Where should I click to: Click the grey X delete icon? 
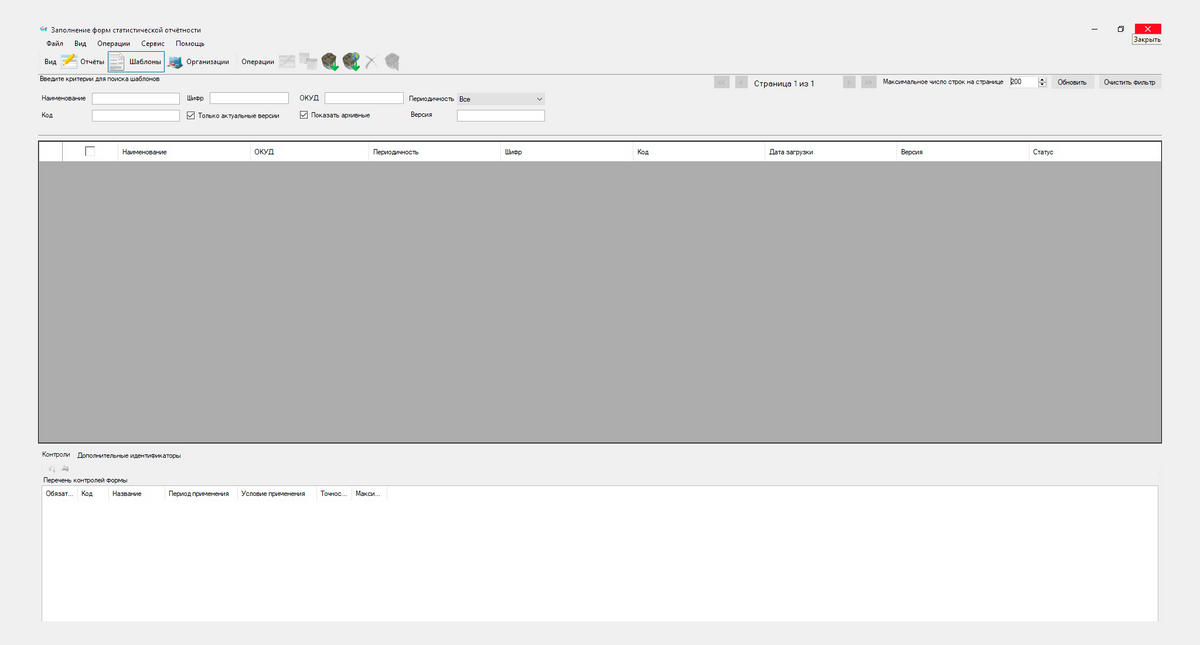tap(370, 62)
